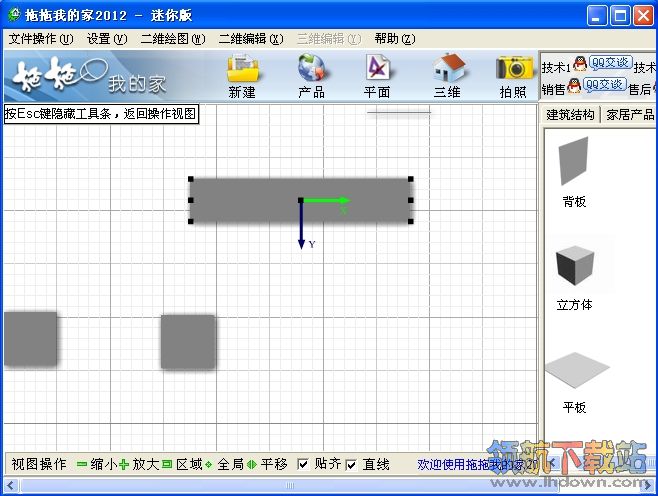The image size is (658, 496).
Task: Click the top-left selection handle of rectangle
Action: 191,179
